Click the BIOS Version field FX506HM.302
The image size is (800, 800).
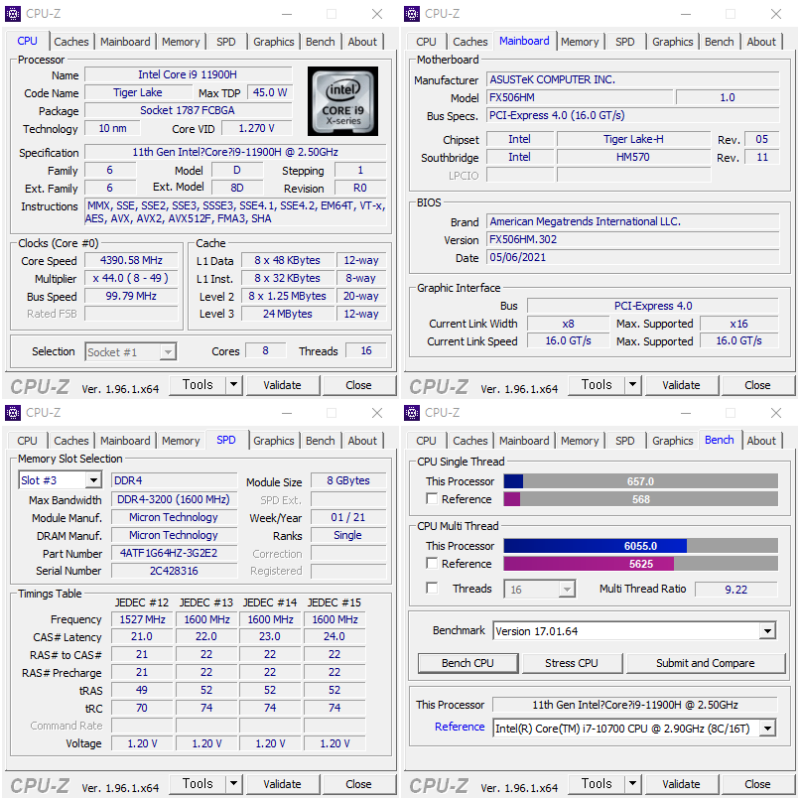click(x=633, y=239)
